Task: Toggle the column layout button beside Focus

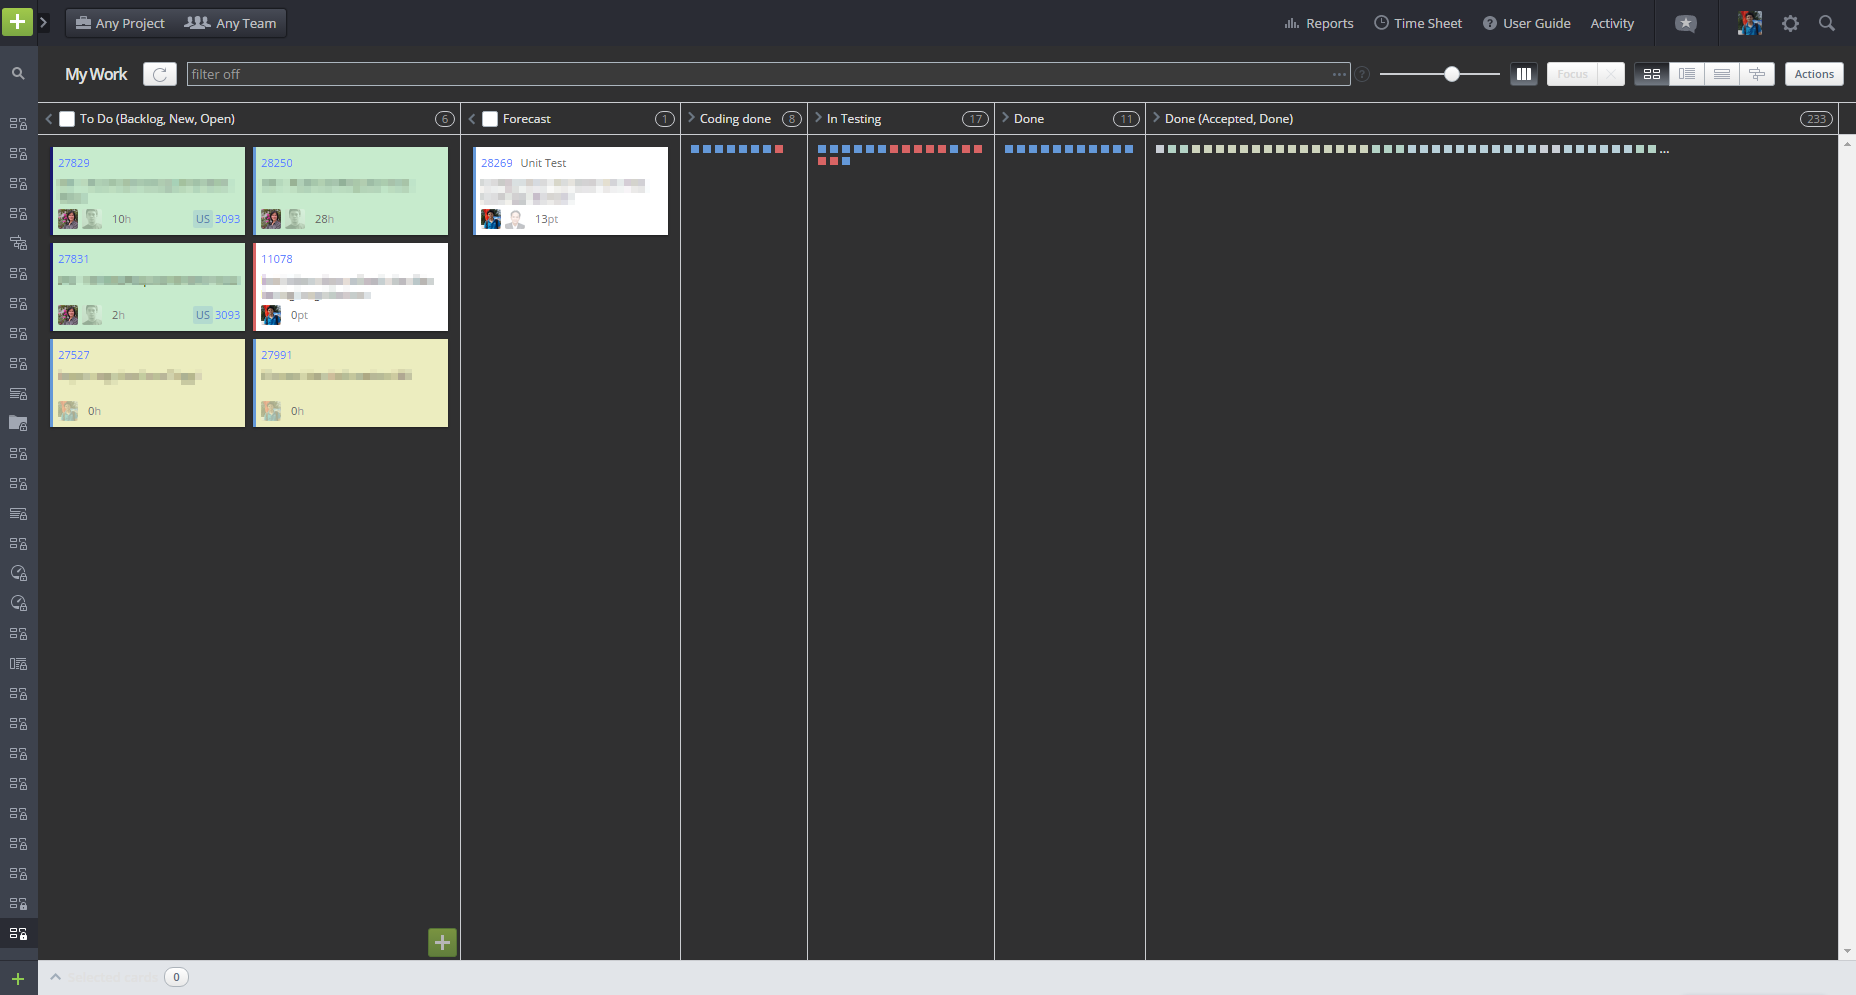Action: (x=1523, y=74)
